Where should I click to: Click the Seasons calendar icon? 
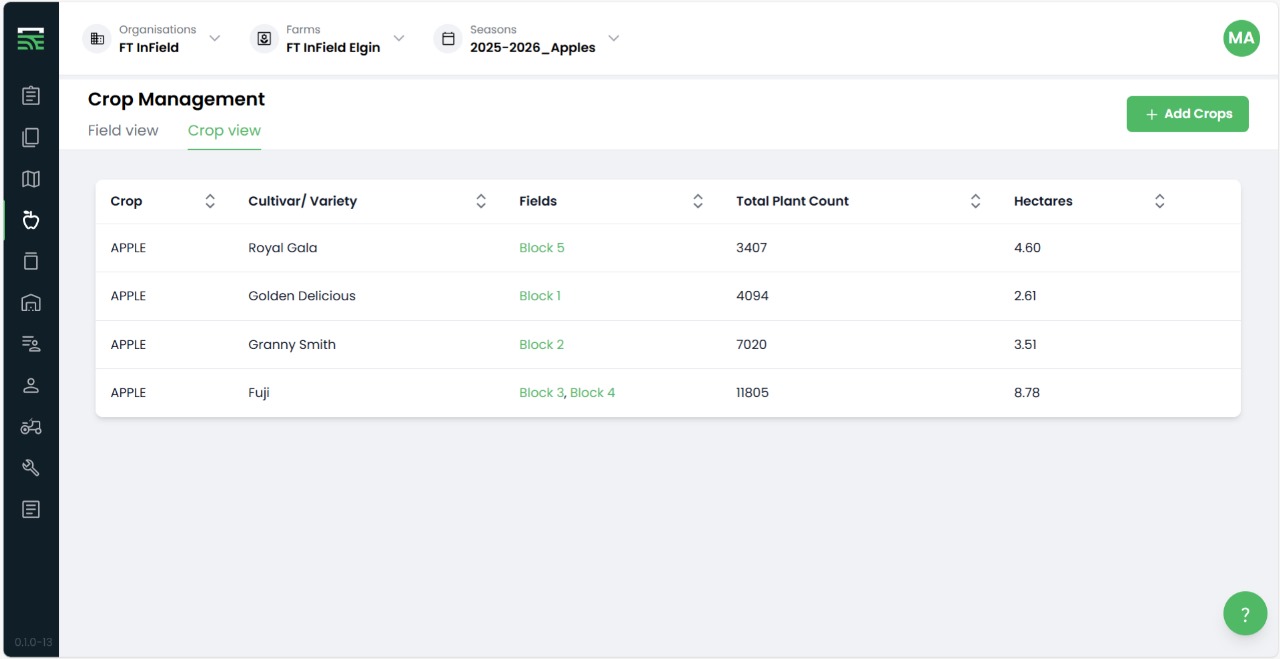448,39
